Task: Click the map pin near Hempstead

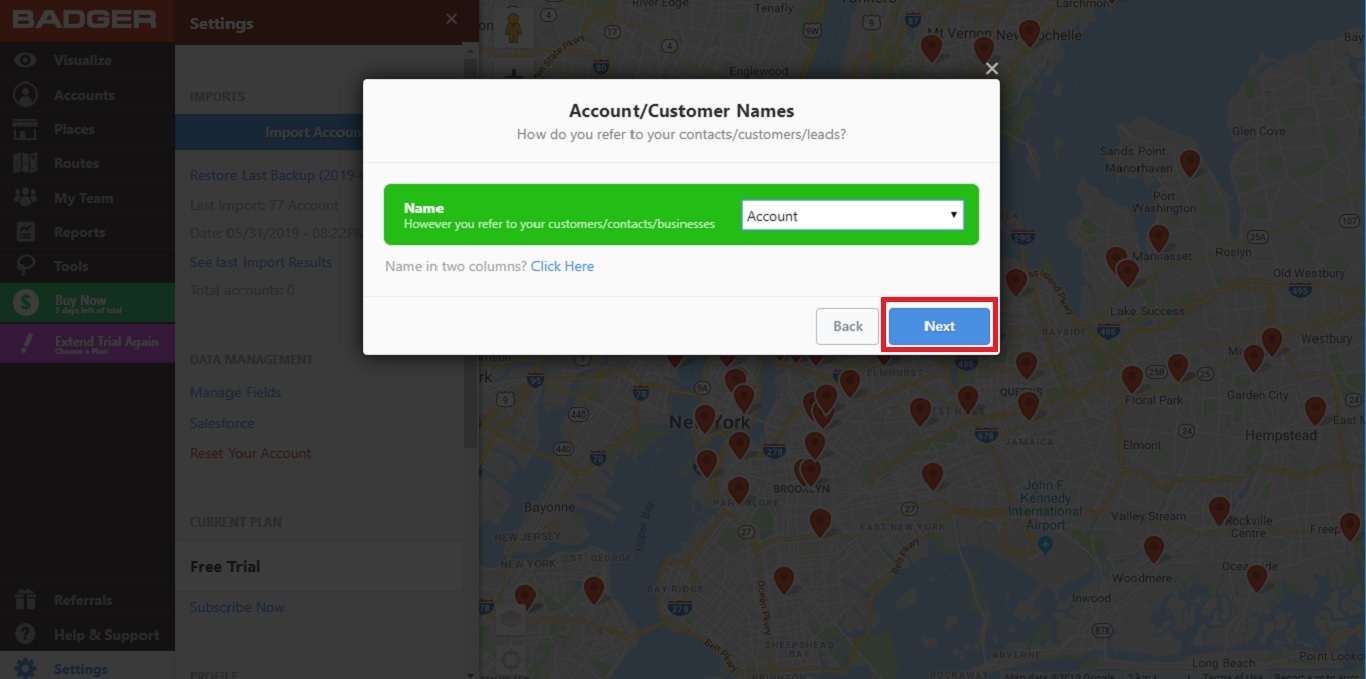Action: 1315,409
